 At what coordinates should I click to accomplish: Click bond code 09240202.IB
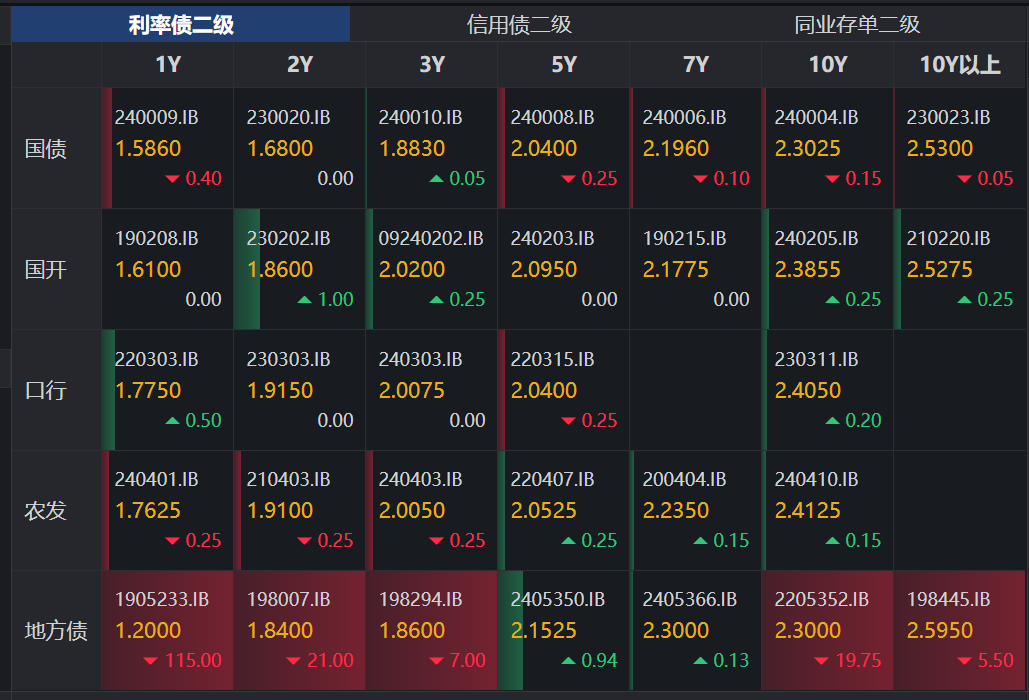430,239
